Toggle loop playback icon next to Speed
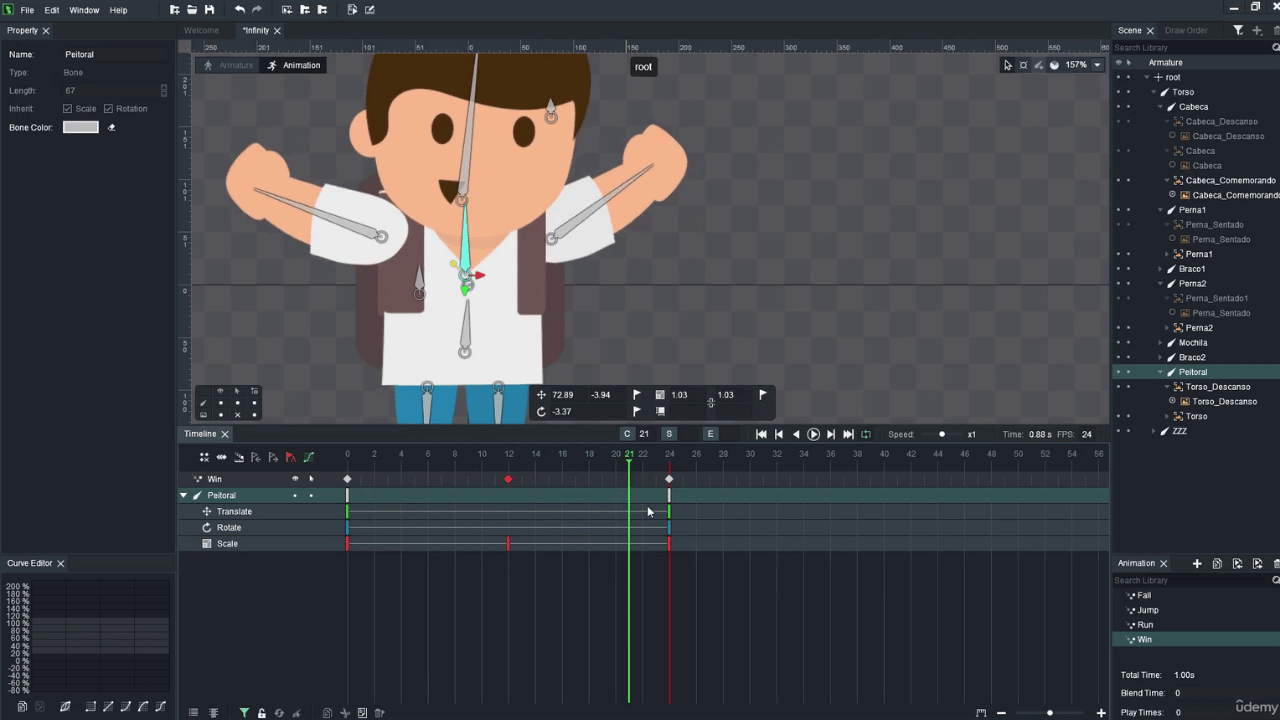The image size is (1280, 720). pyautogui.click(x=866, y=434)
